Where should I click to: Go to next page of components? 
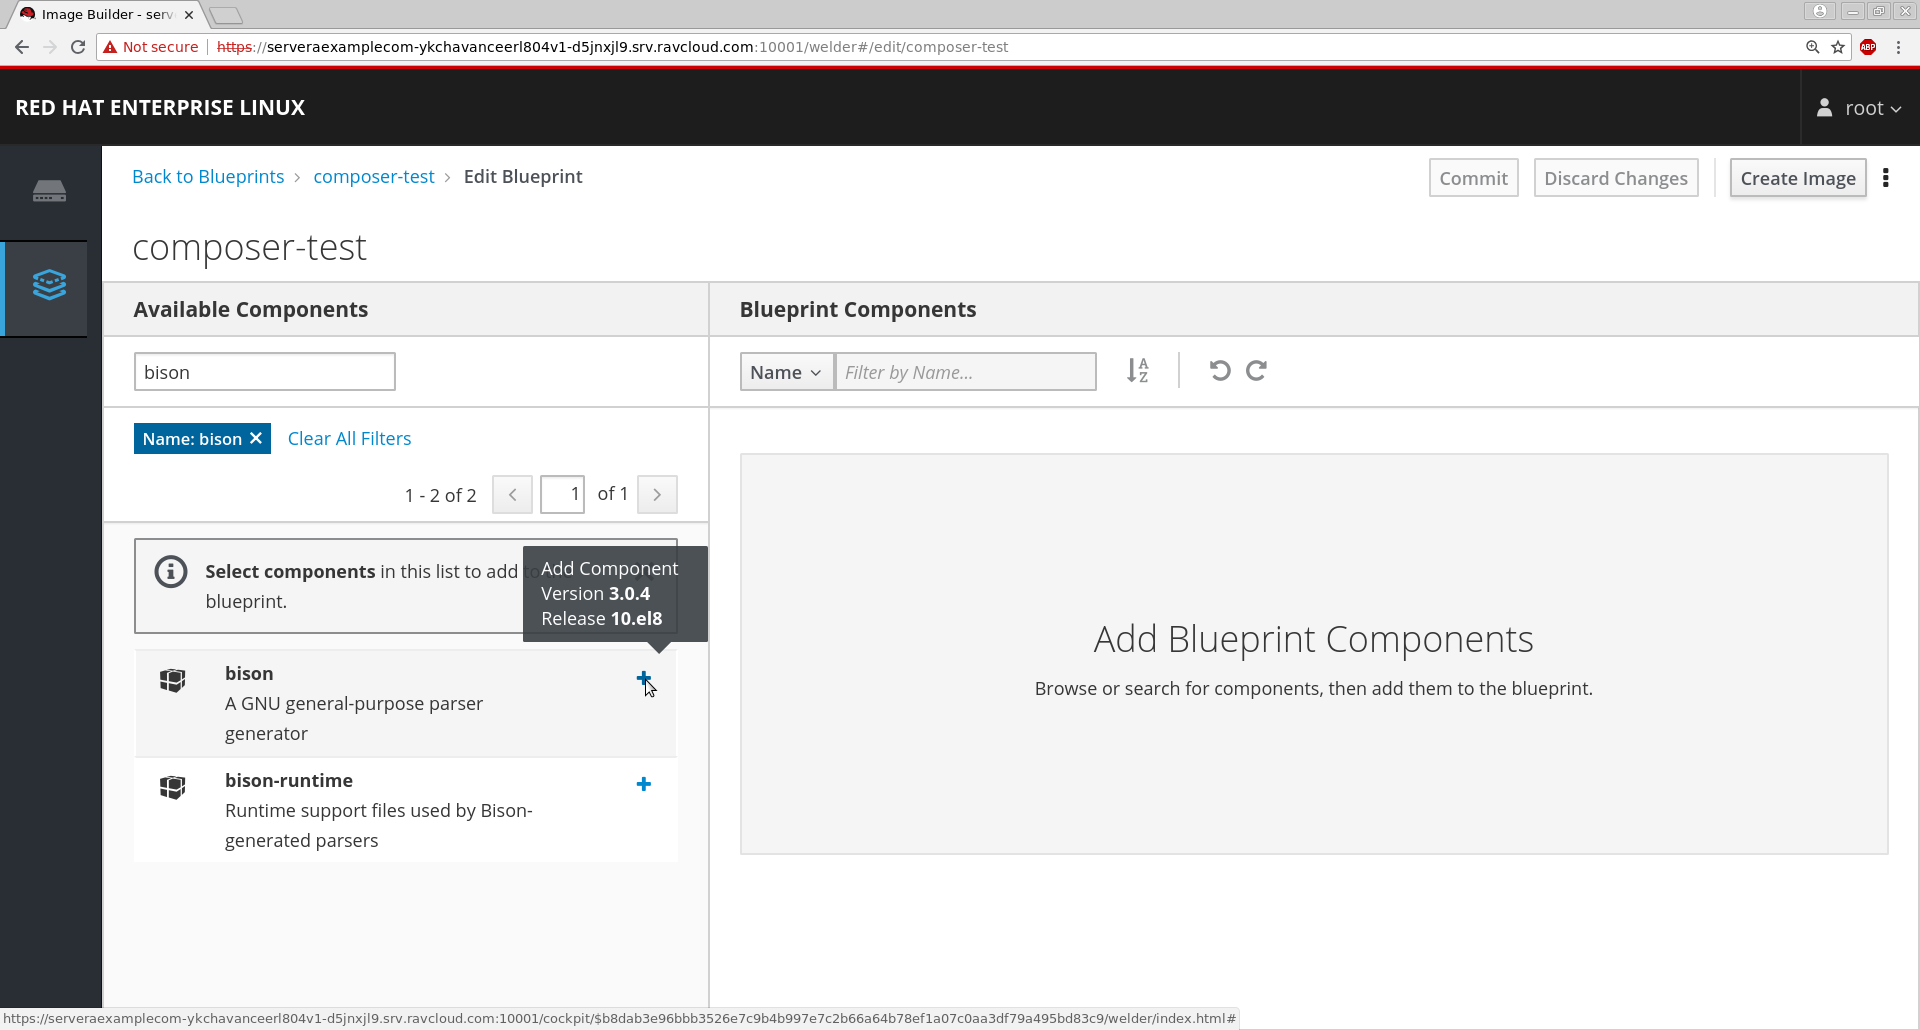click(x=657, y=494)
